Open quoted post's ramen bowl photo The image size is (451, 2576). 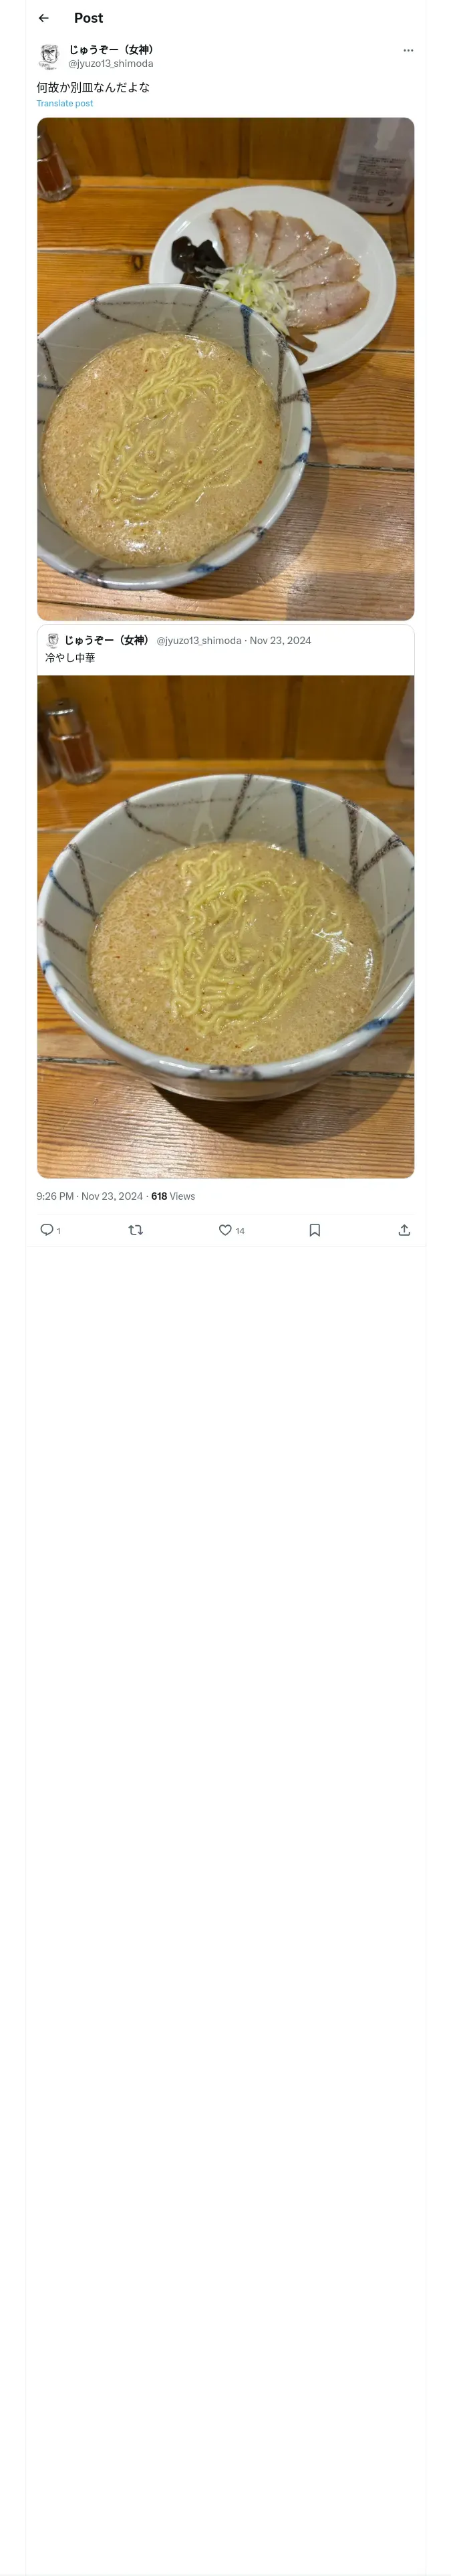tap(225, 925)
